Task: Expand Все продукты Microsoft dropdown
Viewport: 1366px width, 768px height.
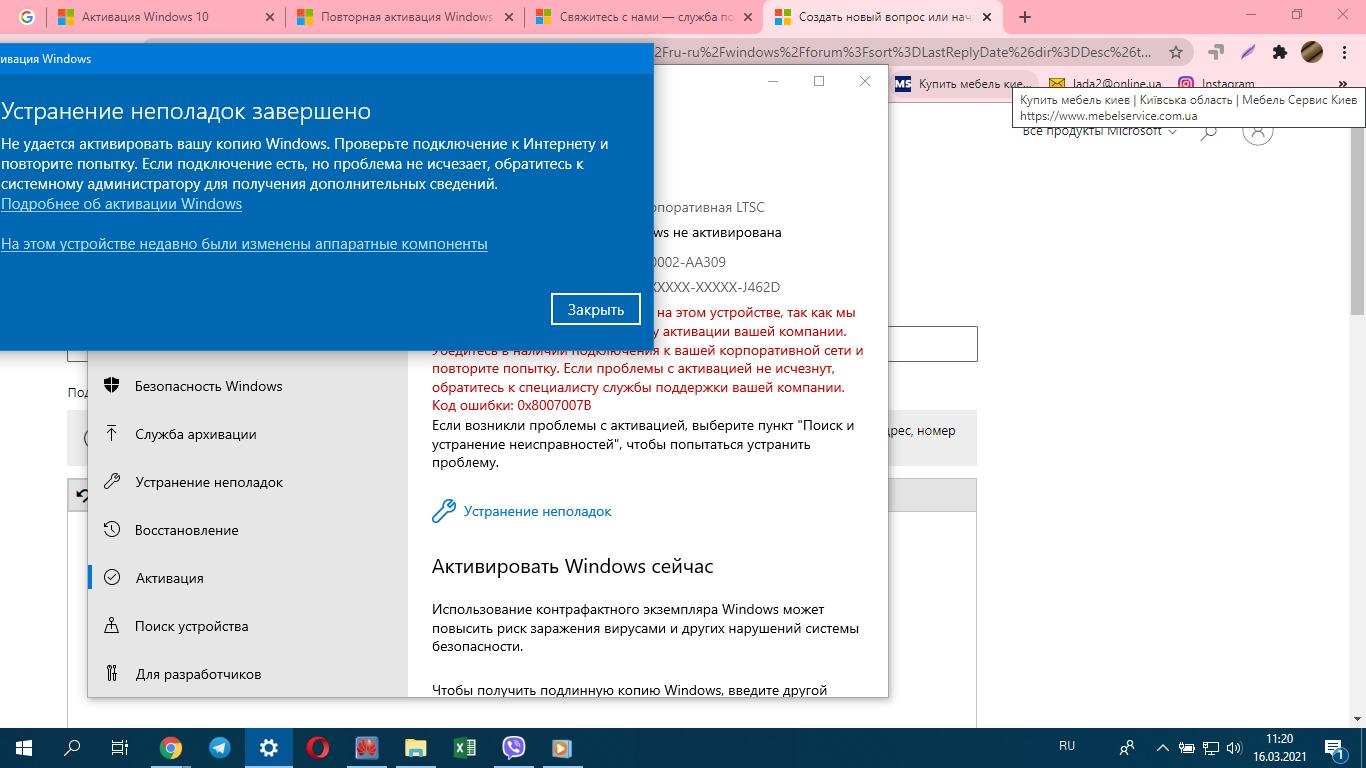Action: click(x=1100, y=131)
